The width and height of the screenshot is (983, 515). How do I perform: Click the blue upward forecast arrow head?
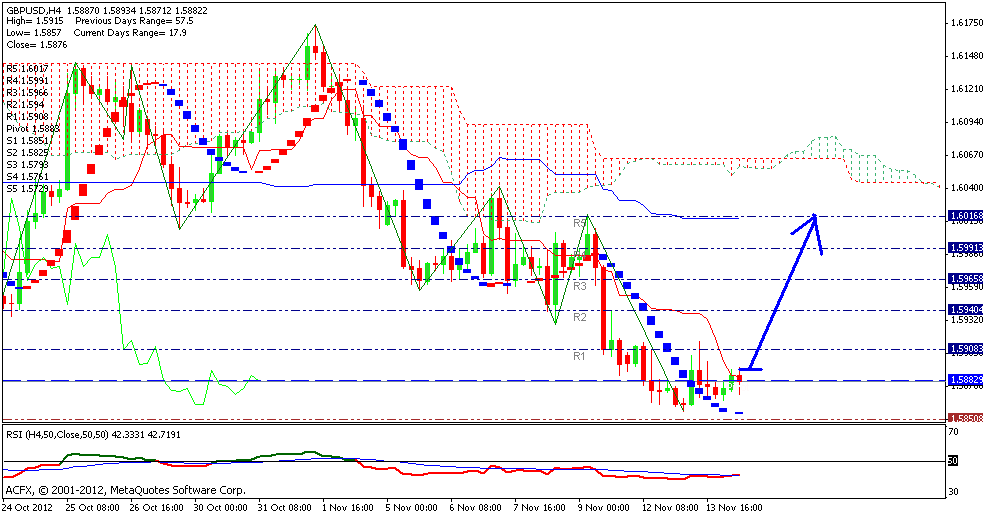point(815,218)
